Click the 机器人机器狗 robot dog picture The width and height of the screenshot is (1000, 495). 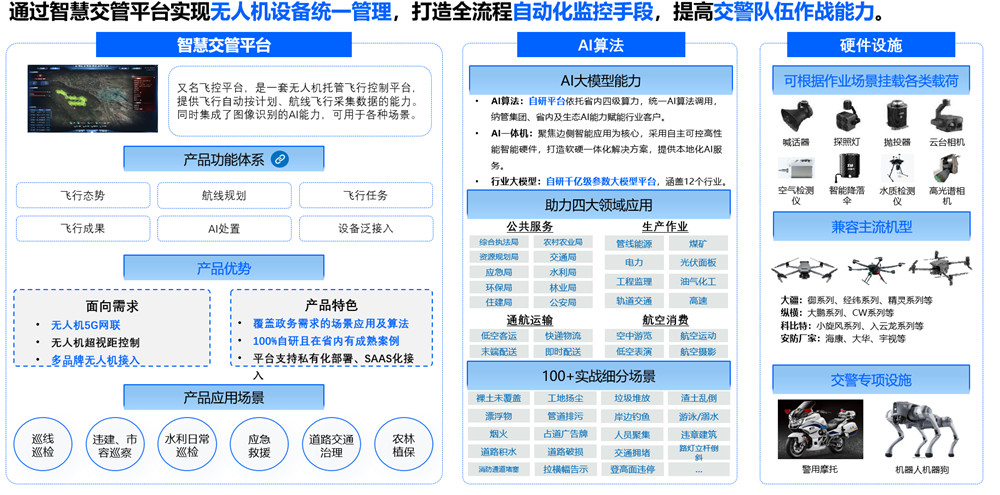click(x=922, y=429)
